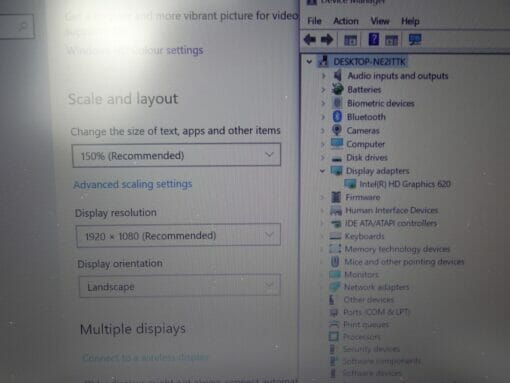Open the 150% (Recommended) scale dropdown

tap(176, 155)
